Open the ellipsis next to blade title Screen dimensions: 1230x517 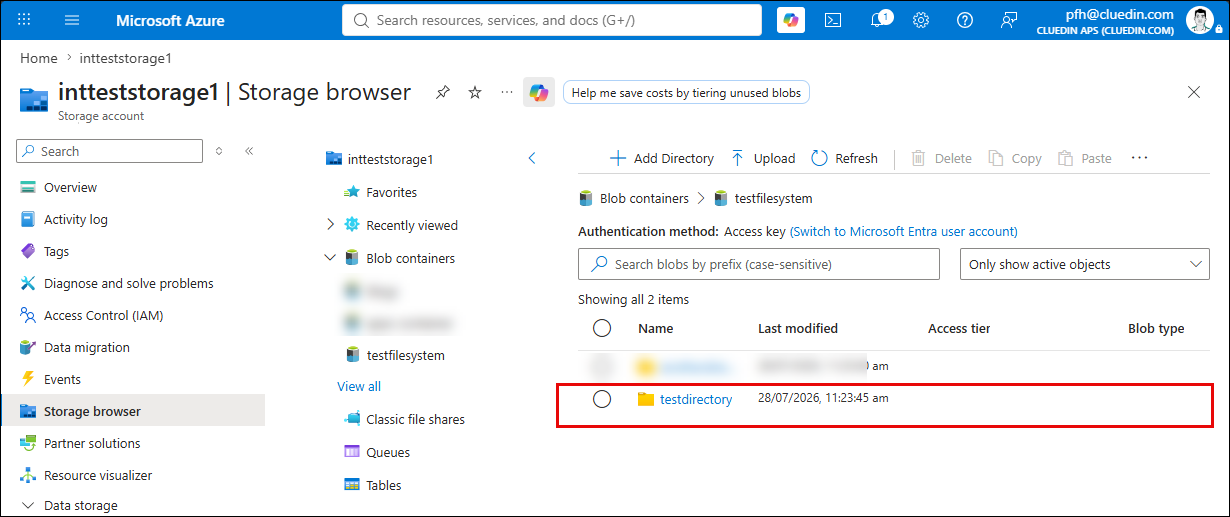507,92
